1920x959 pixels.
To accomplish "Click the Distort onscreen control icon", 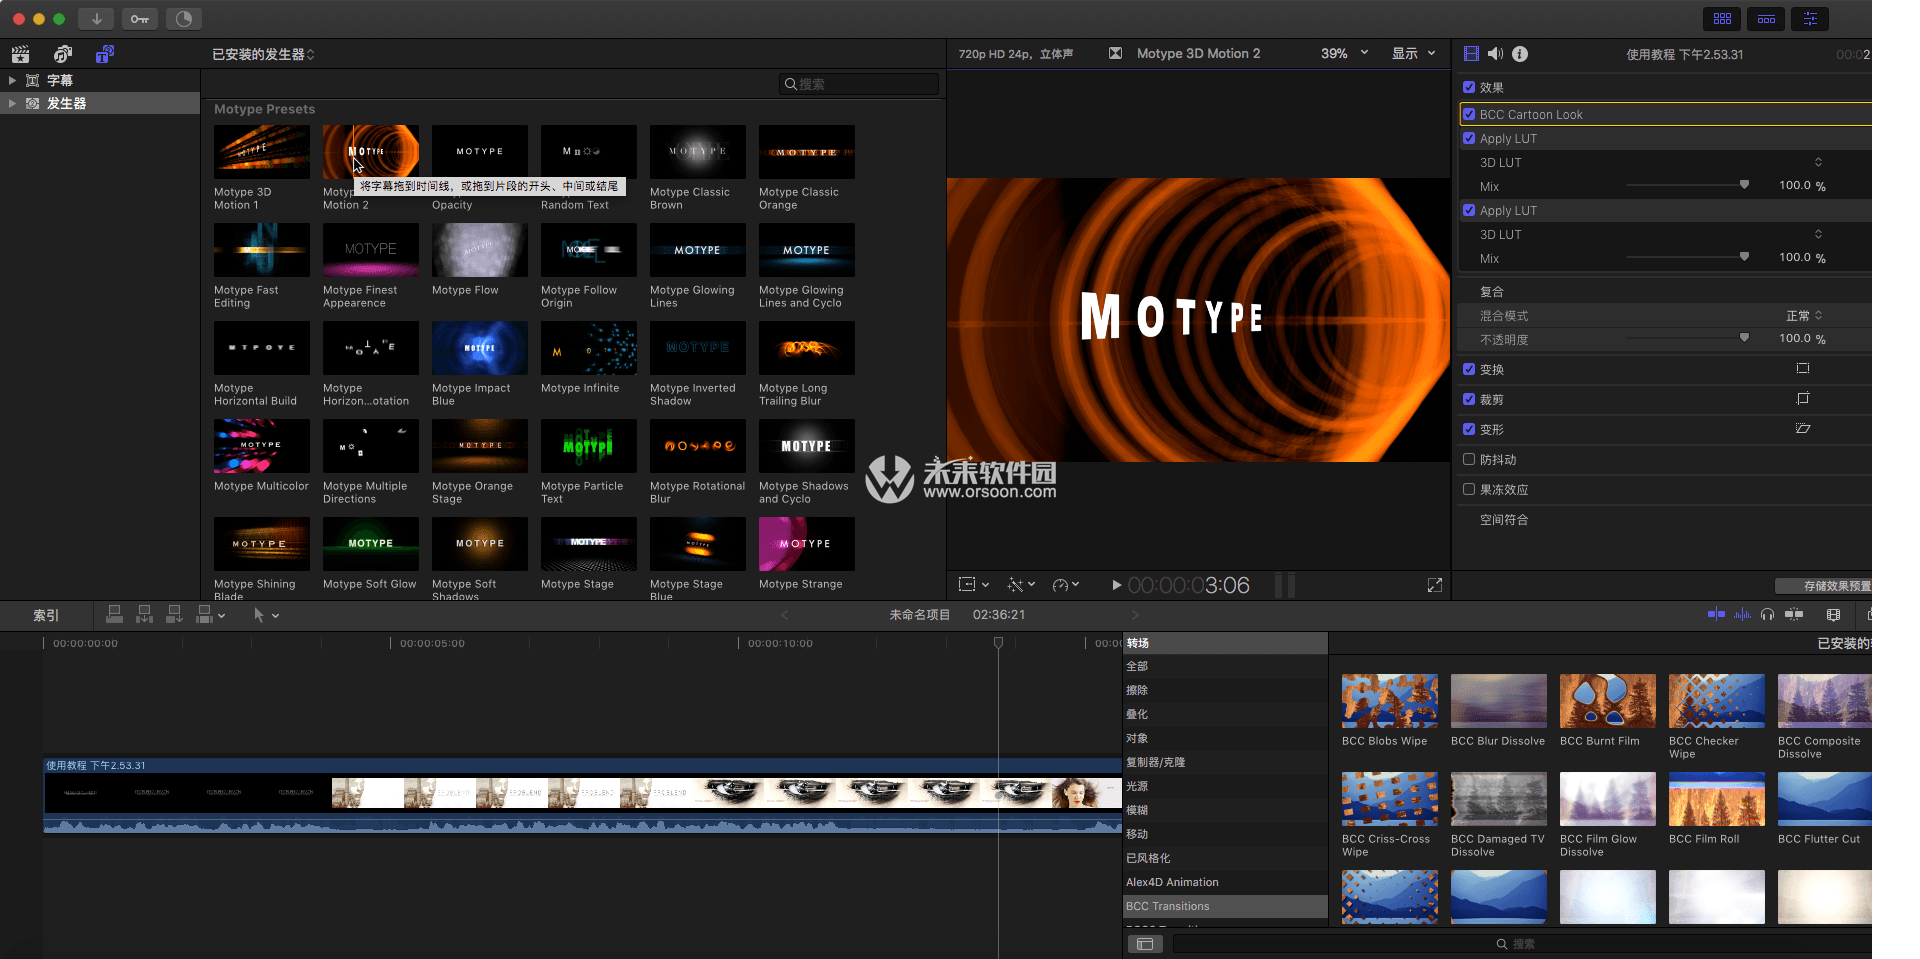I will 1803,429.
